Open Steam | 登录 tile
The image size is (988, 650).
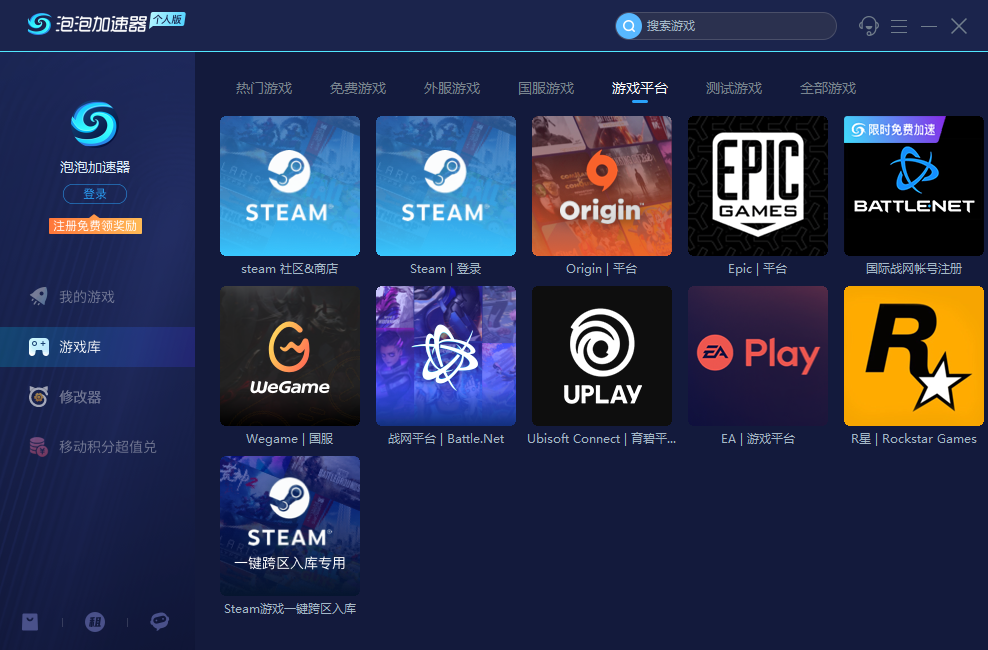(445, 186)
